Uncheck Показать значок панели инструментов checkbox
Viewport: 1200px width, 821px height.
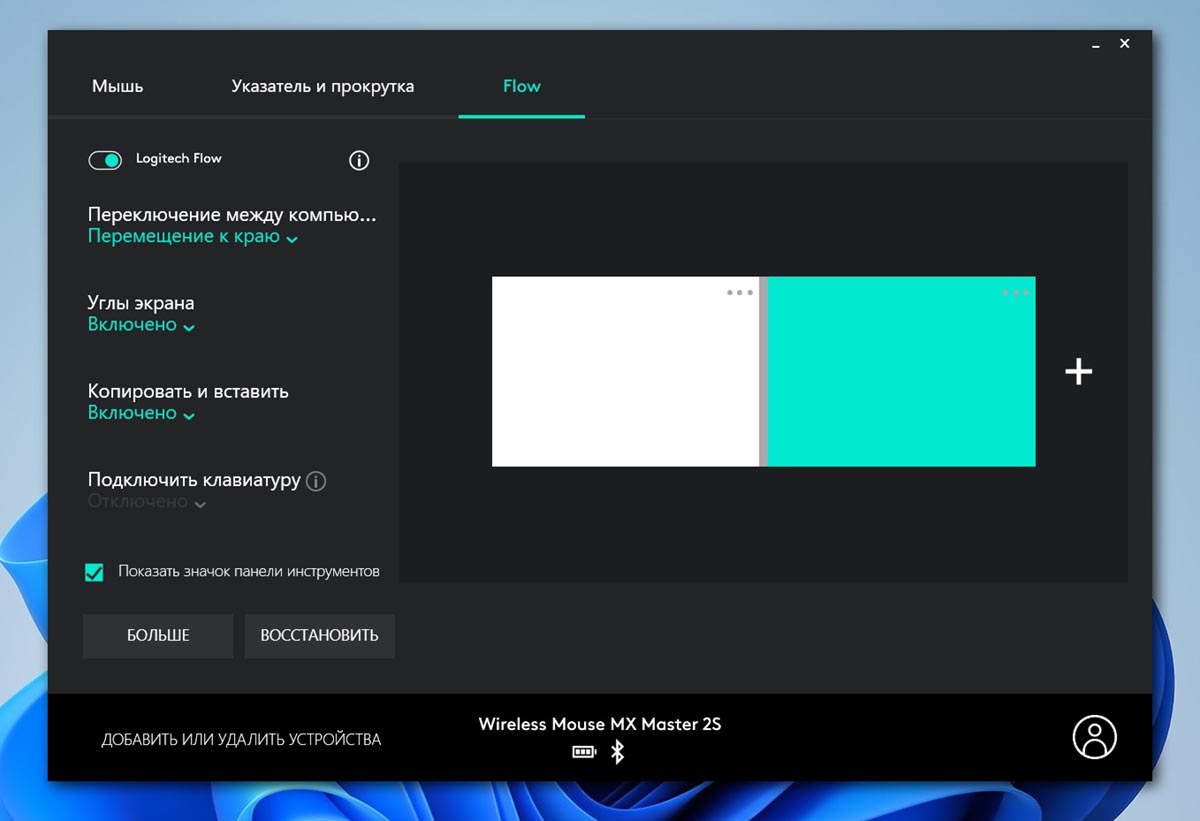pos(94,572)
